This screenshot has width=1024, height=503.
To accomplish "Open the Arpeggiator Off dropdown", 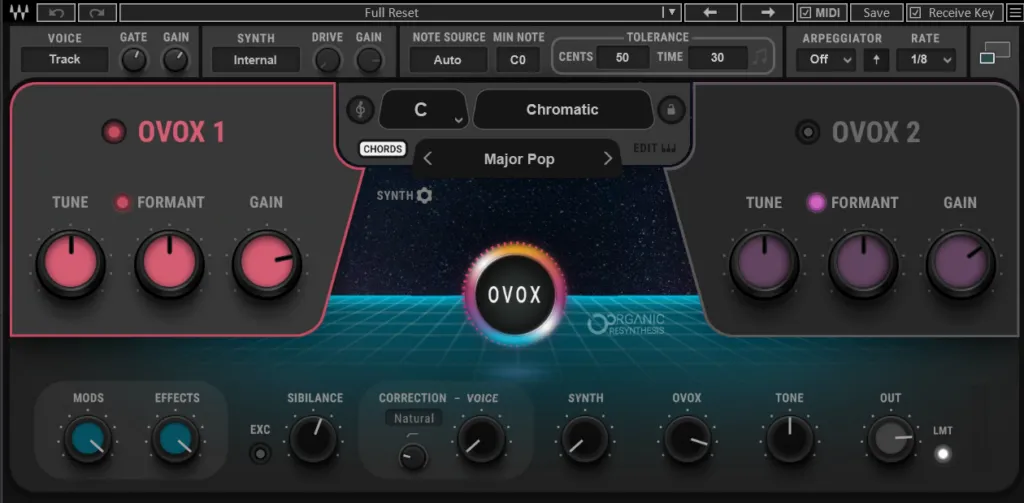I will pyautogui.click(x=825, y=59).
